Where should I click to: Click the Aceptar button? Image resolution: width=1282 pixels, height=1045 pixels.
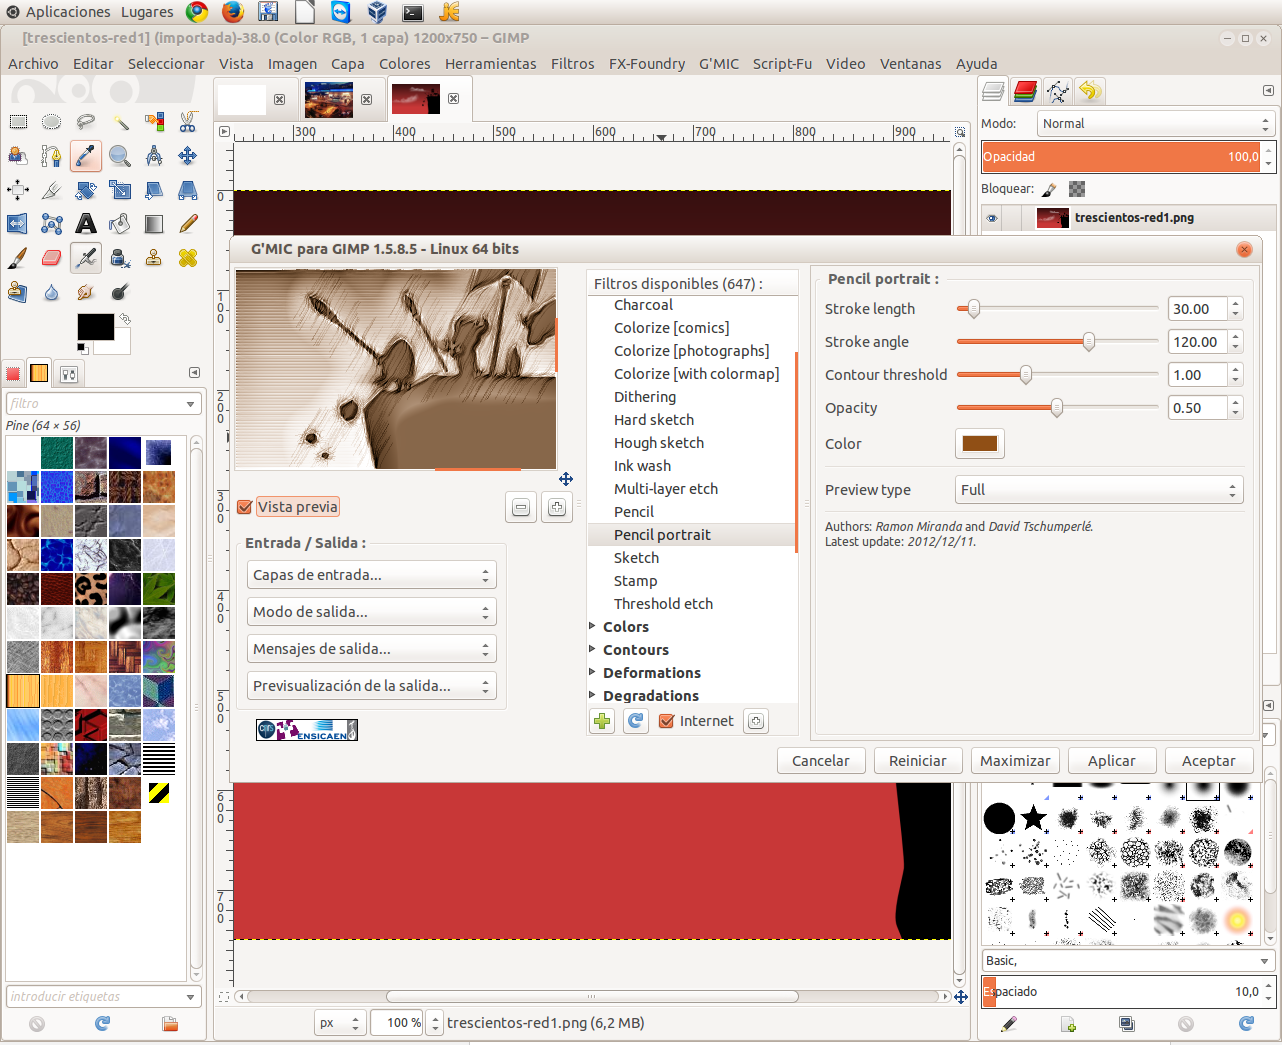[1209, 761]
